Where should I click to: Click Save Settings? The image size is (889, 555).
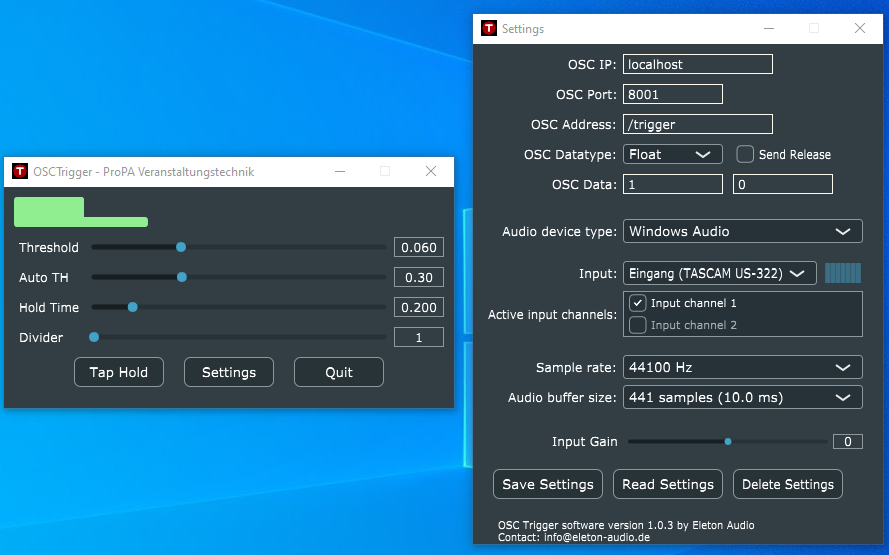[x=548, y=484]
